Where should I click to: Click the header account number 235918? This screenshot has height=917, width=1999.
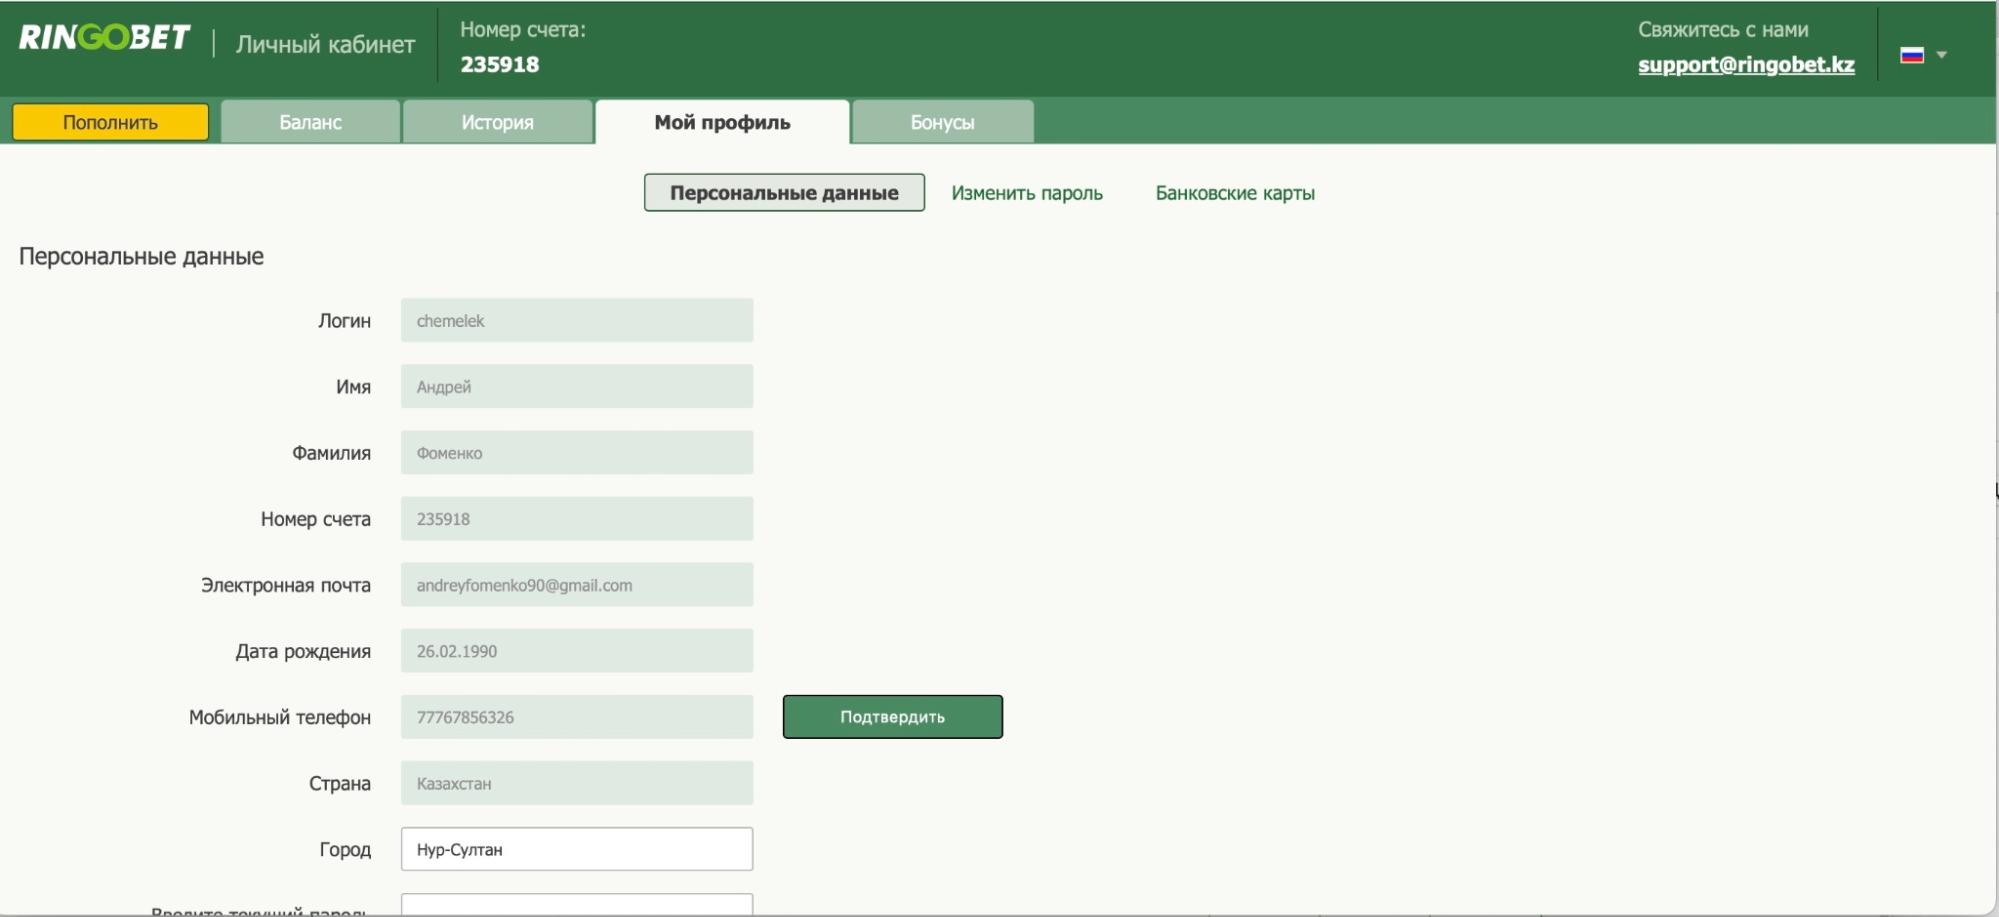pos(499,65)
